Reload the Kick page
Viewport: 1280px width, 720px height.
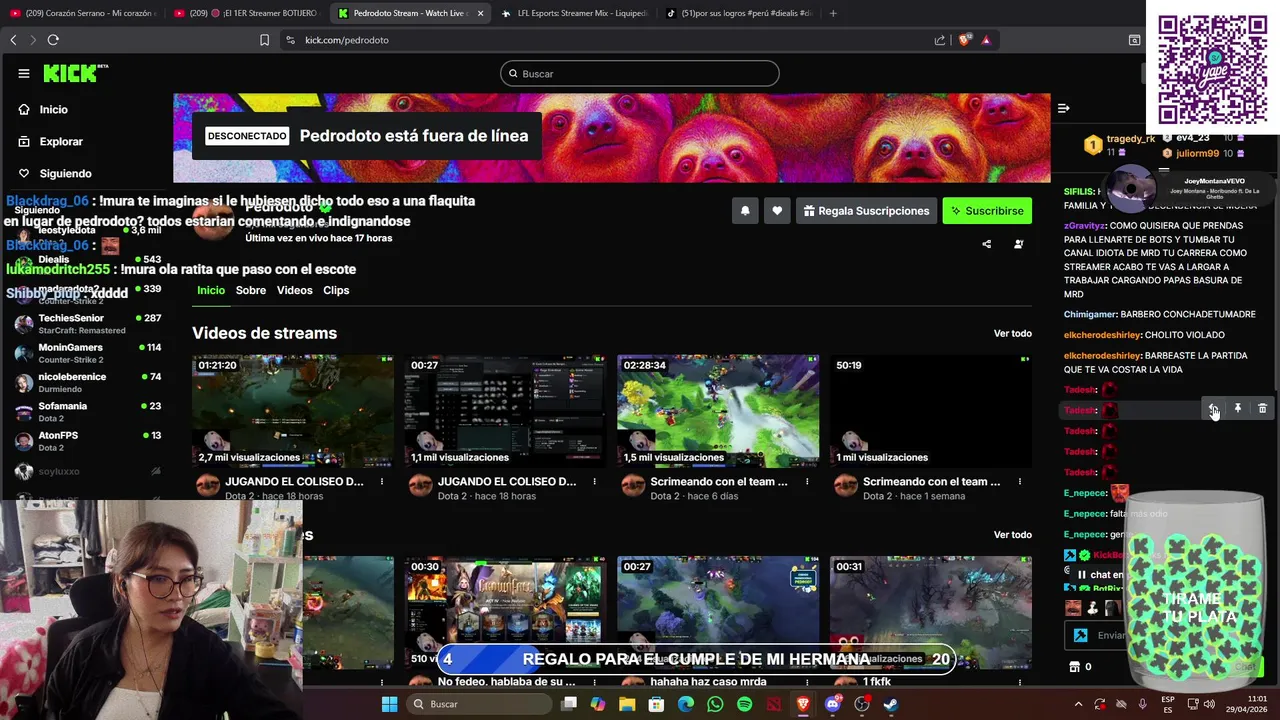point(53,40)
